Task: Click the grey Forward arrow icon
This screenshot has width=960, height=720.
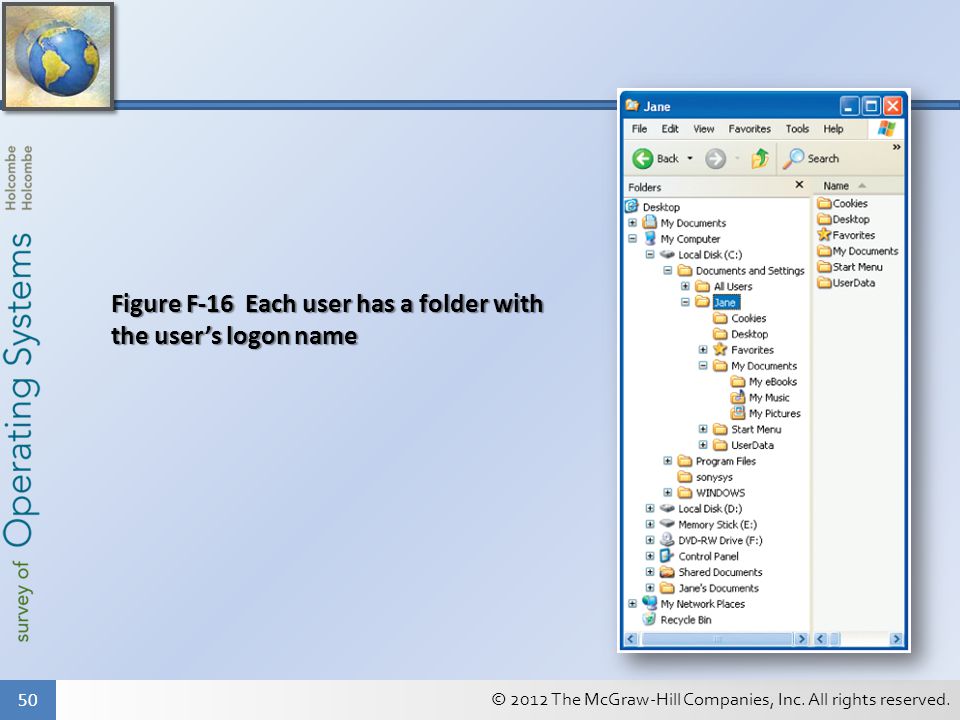Action: pos(715,159)
